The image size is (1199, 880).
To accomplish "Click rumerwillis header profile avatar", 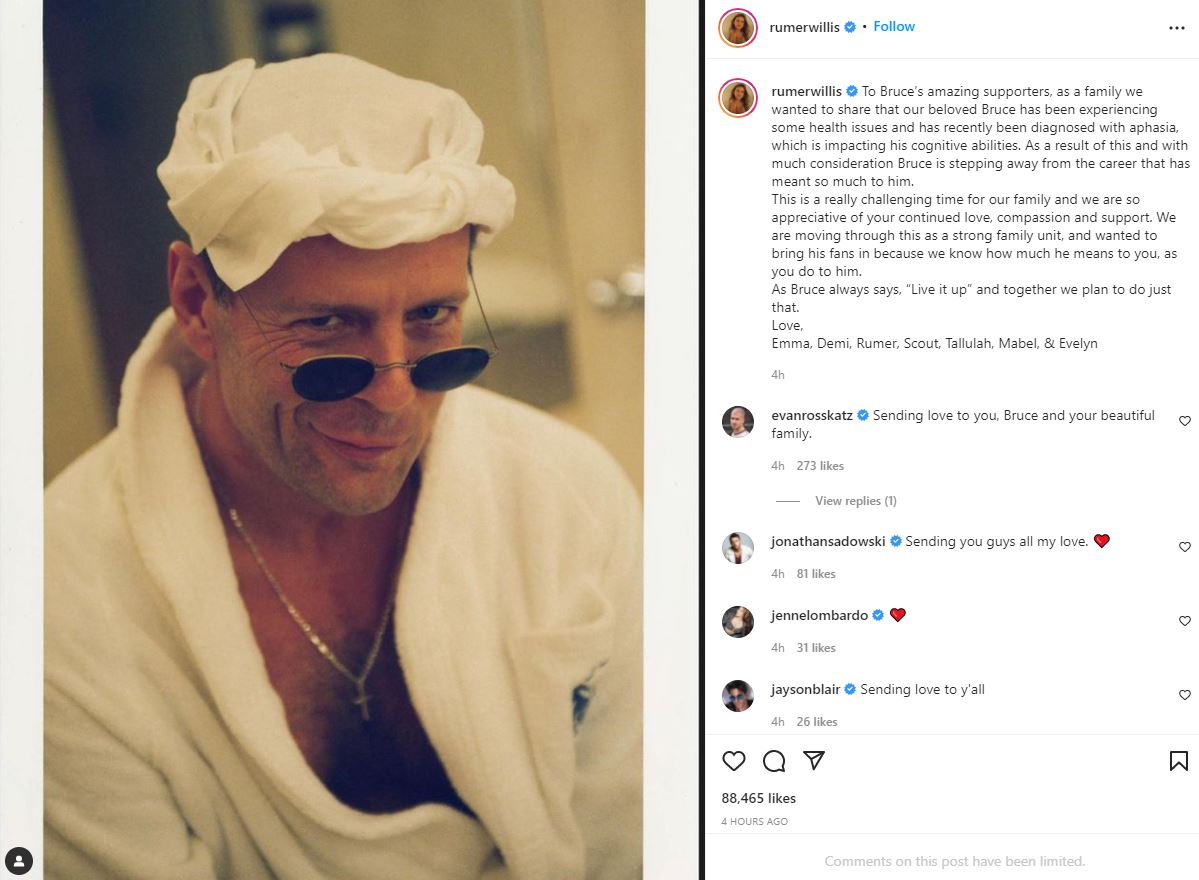I will (x=738, y=28).
